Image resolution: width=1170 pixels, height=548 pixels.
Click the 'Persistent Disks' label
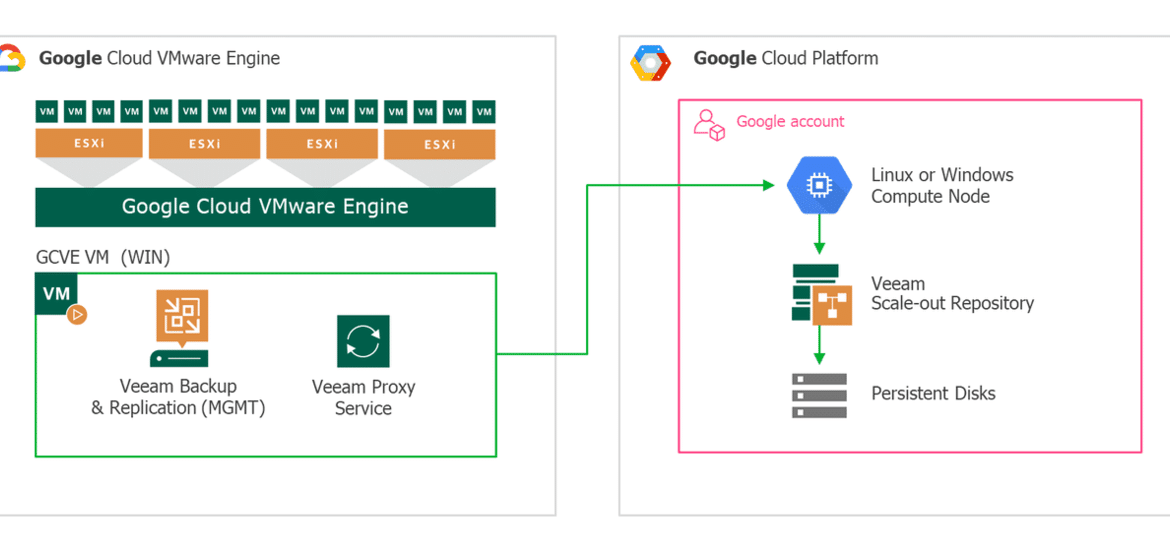933,393
